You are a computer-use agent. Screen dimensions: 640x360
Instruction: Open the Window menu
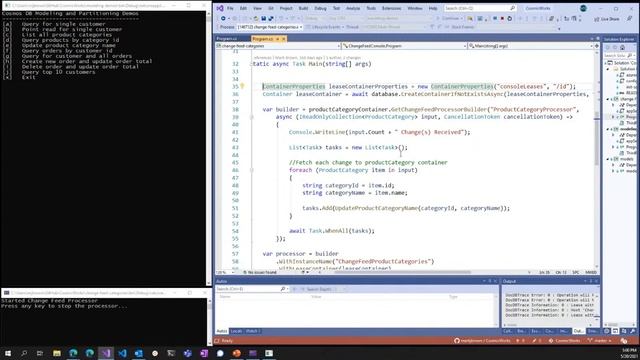415,8
